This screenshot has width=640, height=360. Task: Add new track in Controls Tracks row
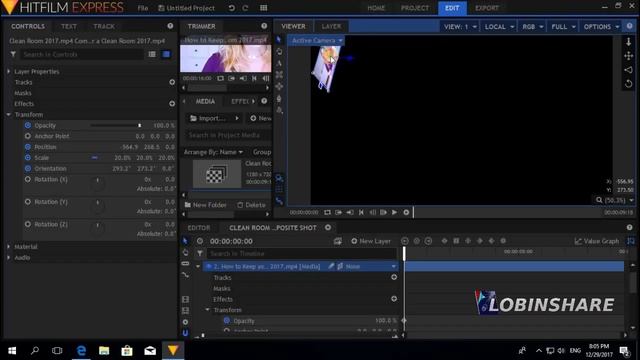pos(172,82)
